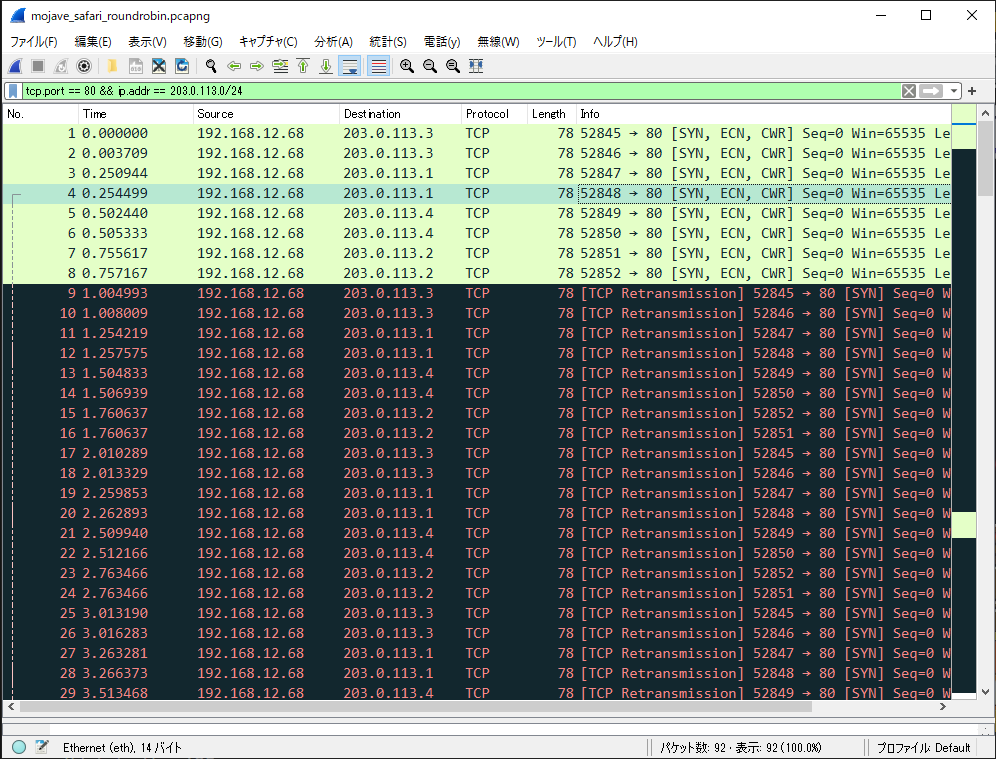Select packet 28 at time 3.266373

pos(476,673)
